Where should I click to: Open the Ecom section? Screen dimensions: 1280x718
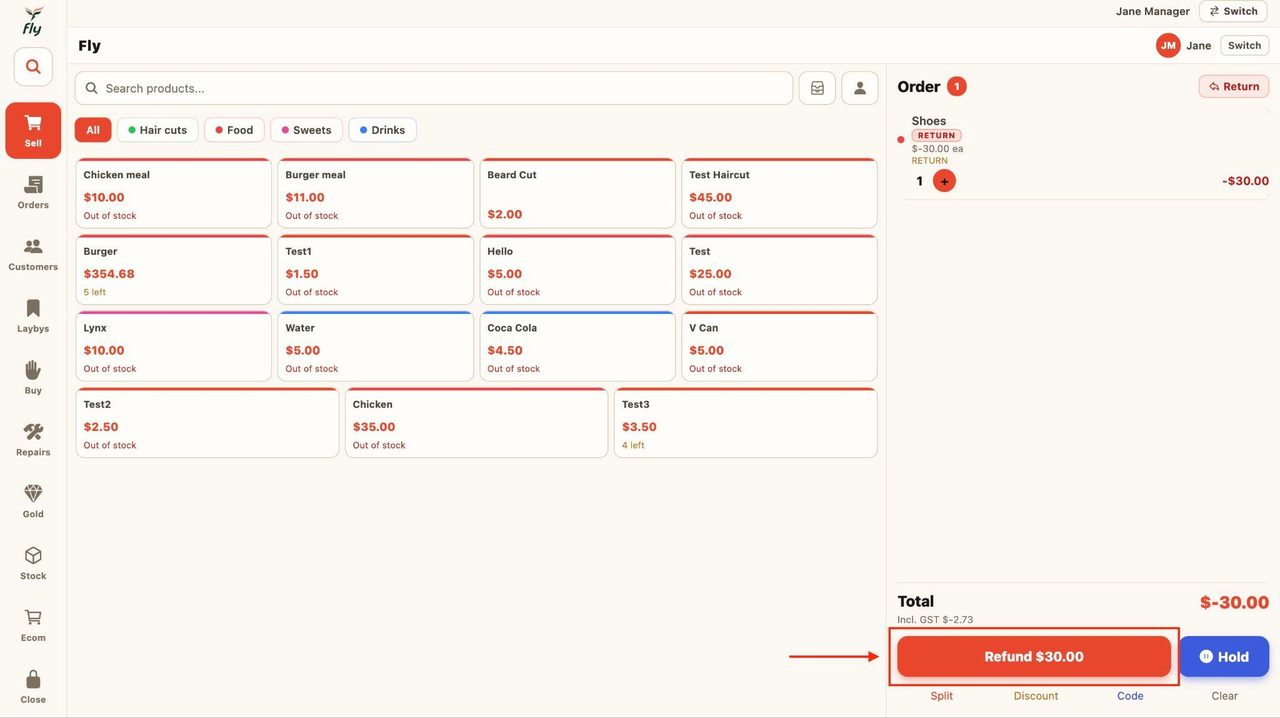pos(33,626)
